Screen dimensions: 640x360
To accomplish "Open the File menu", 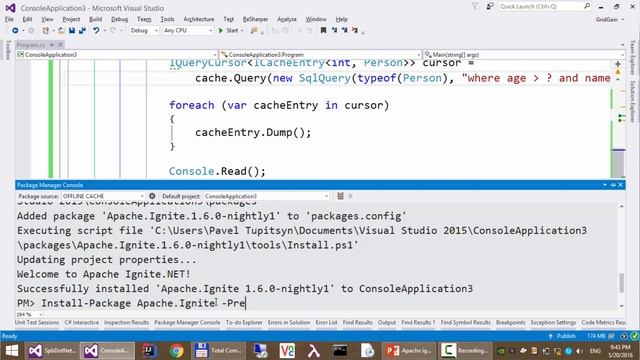I will pos(9,19).
